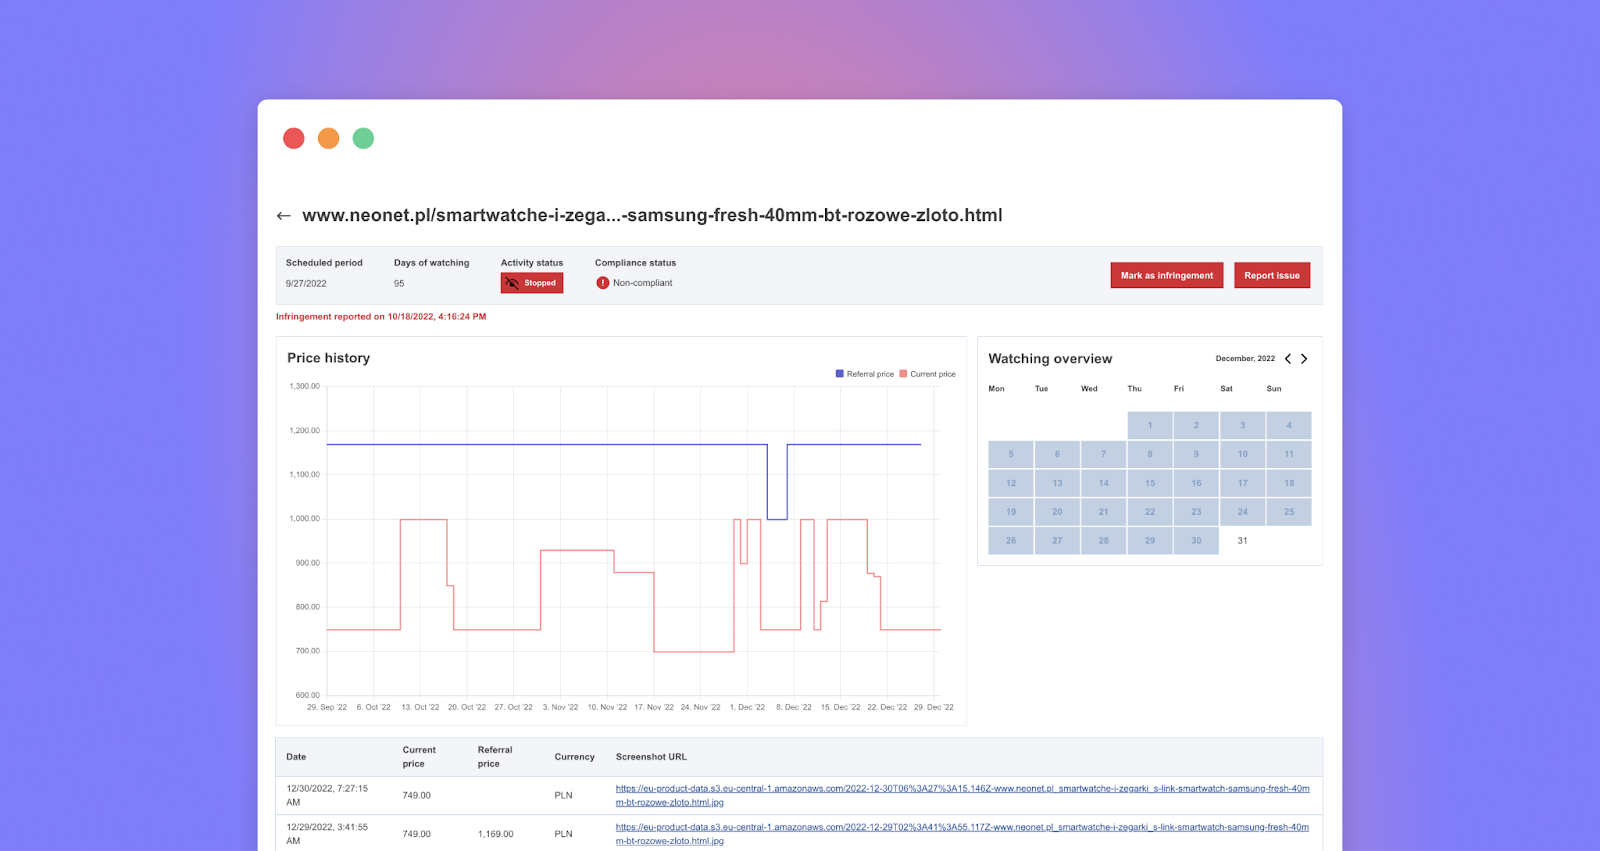1600x851 pixels.
Task: Select December 30 in the calendar
Action: (x=1196, y=541)
